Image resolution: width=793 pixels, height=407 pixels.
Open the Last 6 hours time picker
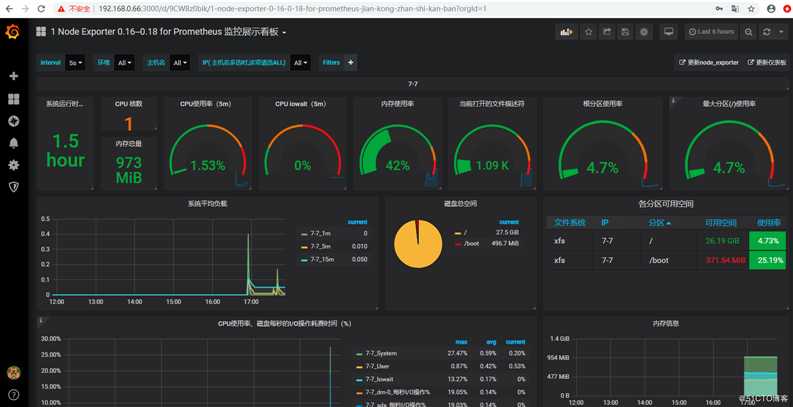click(x=712, y=32)
